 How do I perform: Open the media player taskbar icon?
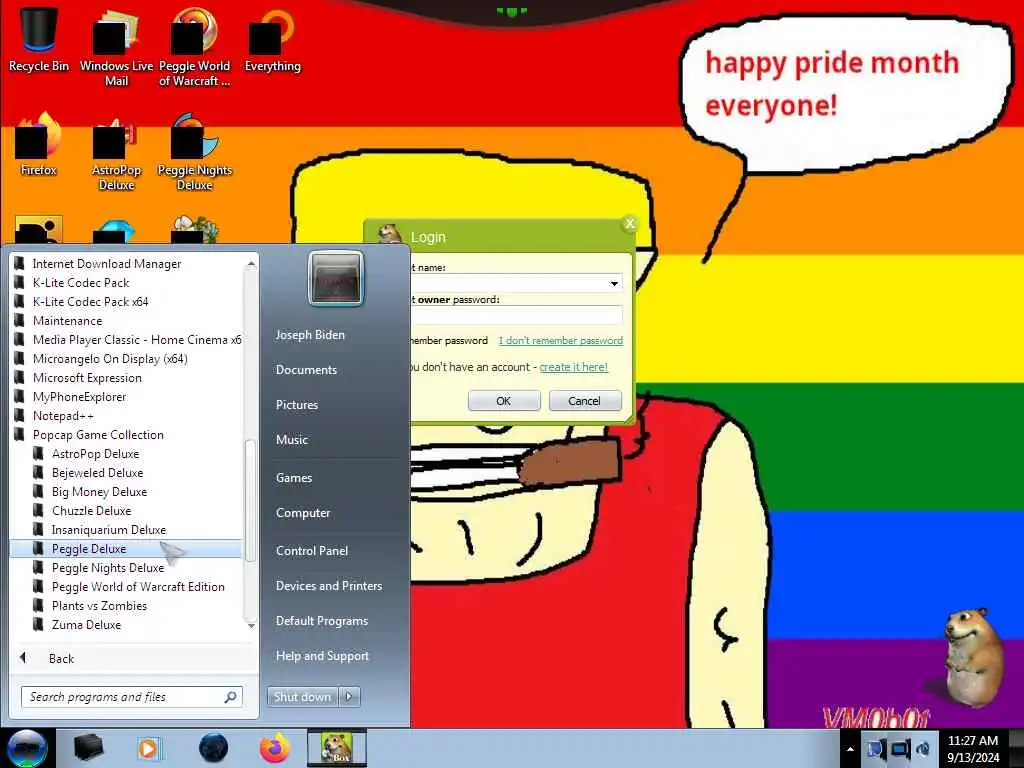point(149,748)
